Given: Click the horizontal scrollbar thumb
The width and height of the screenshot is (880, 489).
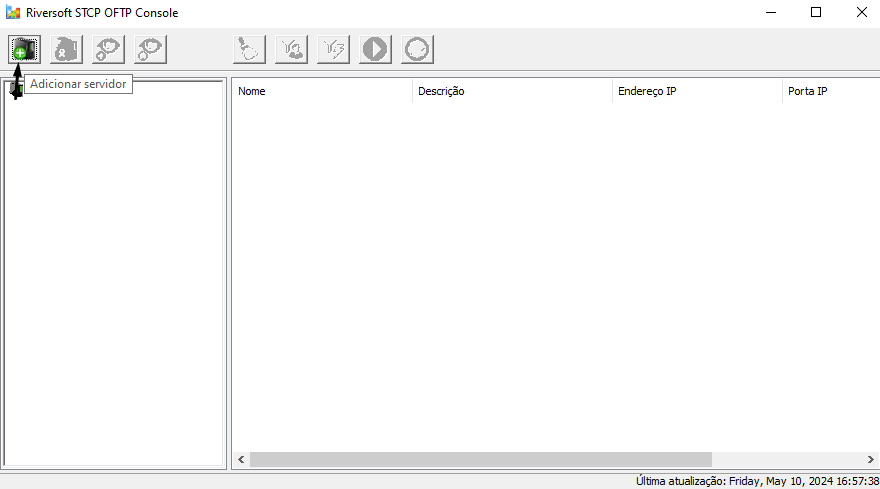Looking at the screenshot, I should tap(481, 459).
